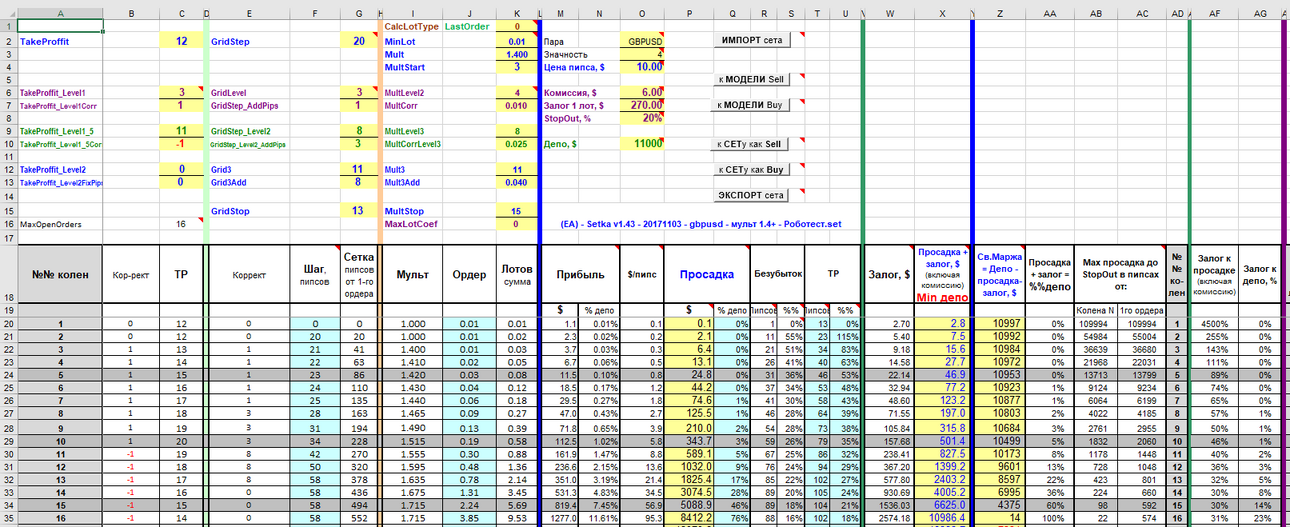This screenshot has width=1290, height=527.
Task: Click the MultStop value 15
Action: [x=516, y=212]
